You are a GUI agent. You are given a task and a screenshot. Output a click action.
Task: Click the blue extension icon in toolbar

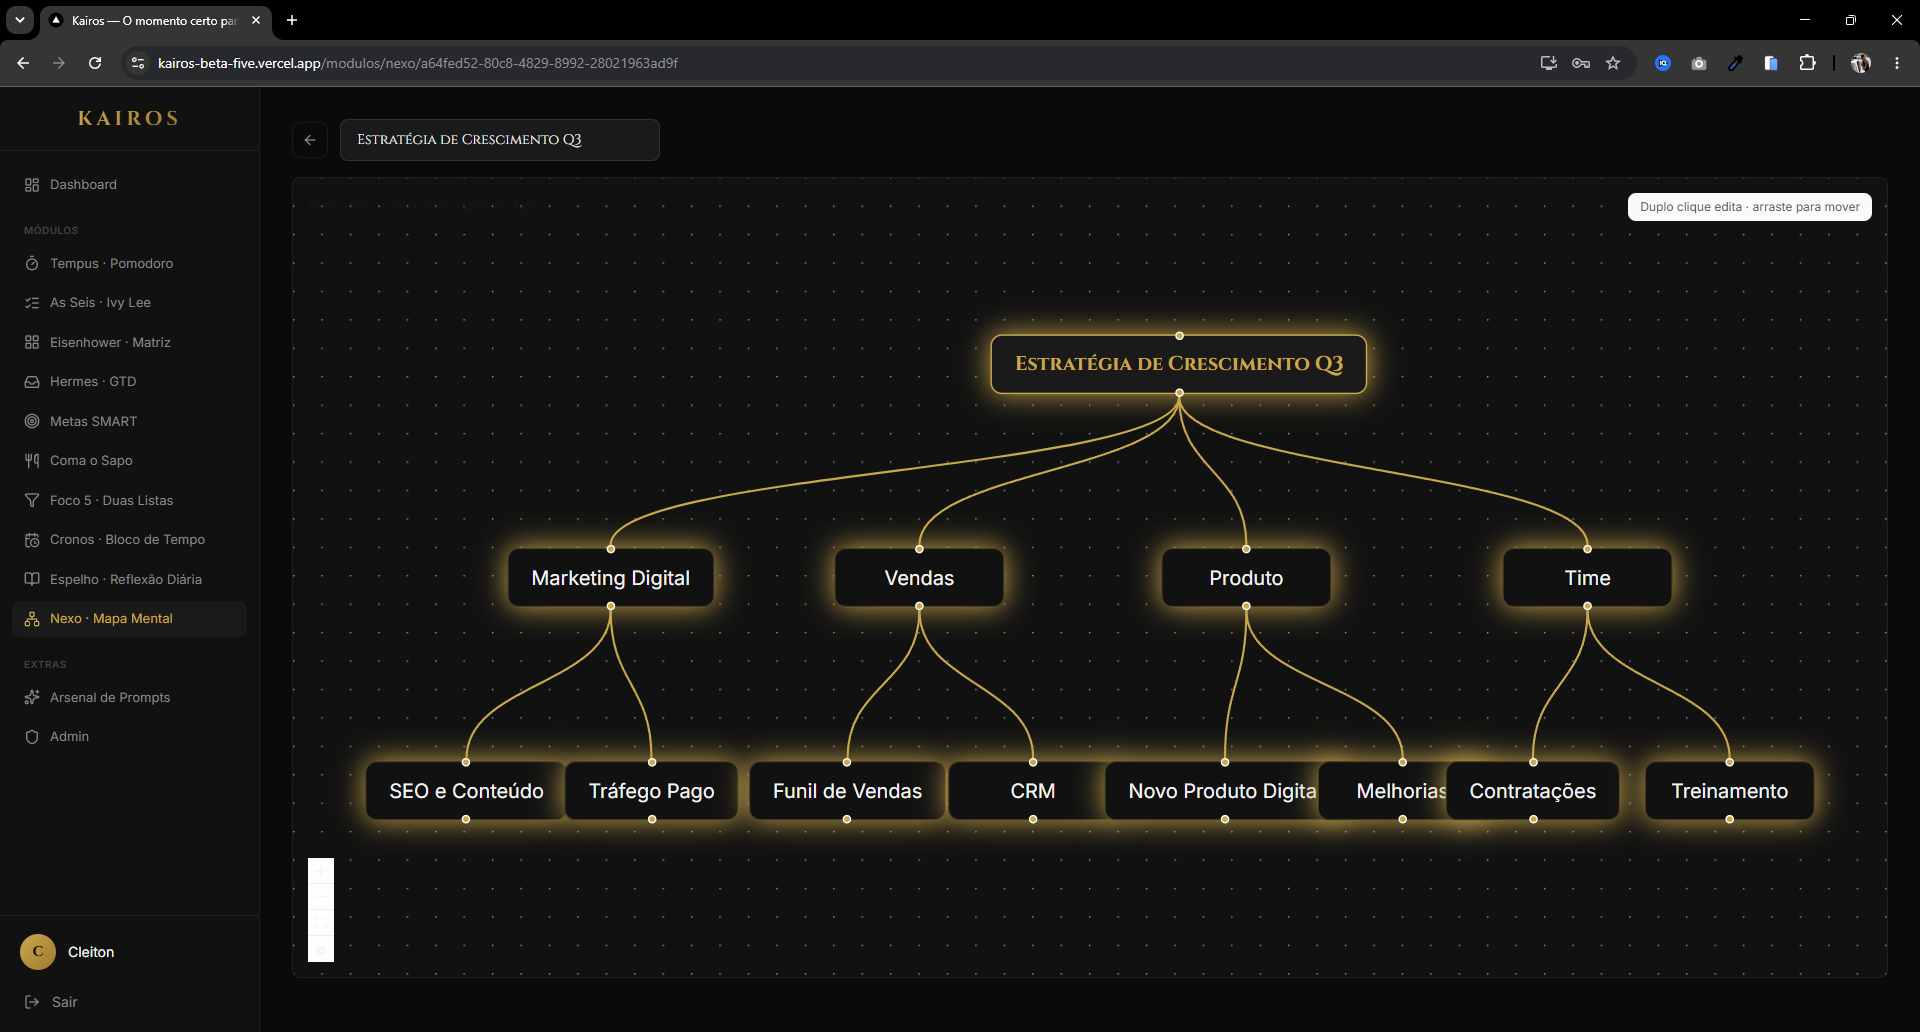[x=1663, y=63]
